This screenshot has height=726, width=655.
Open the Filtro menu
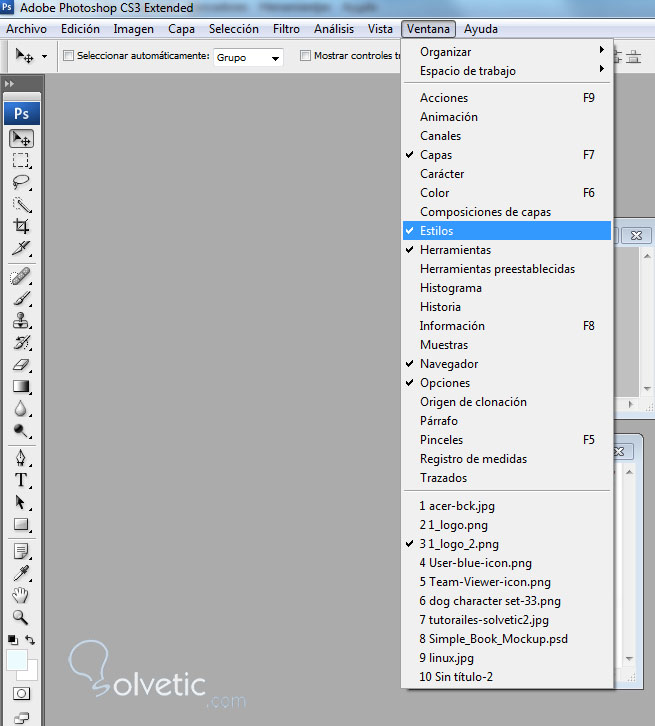(286, 29)
